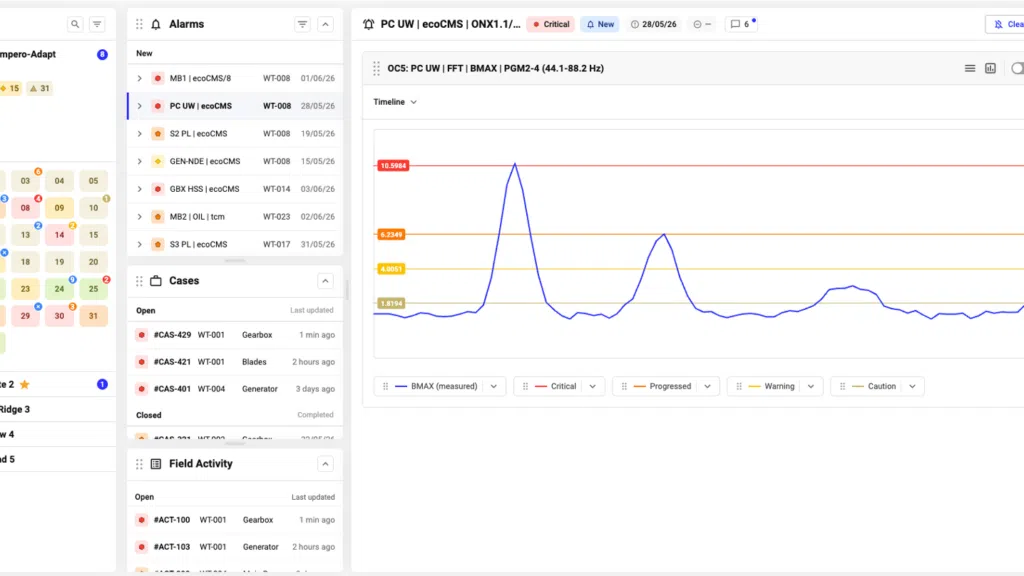1024x576 pixels.
Task: Open the Critical series dropdown
Action: tap(592, 387)
